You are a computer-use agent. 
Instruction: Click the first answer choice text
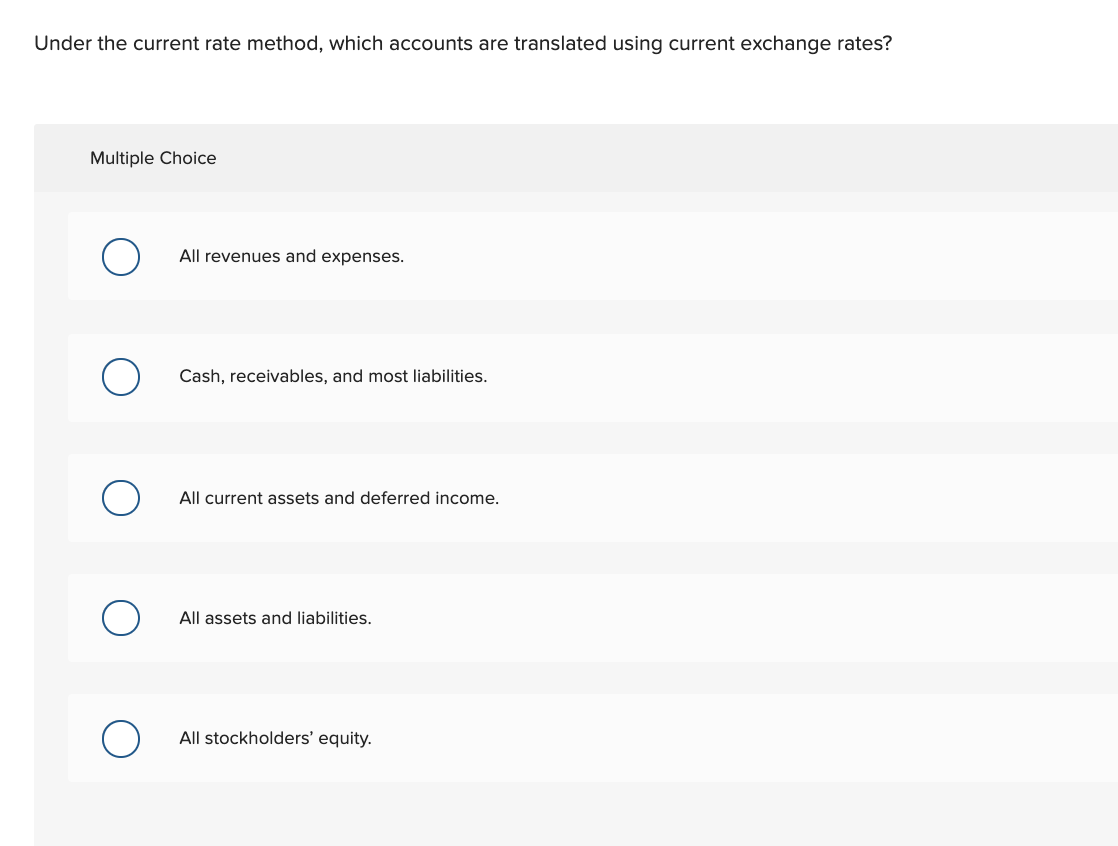tap(291, 256)
